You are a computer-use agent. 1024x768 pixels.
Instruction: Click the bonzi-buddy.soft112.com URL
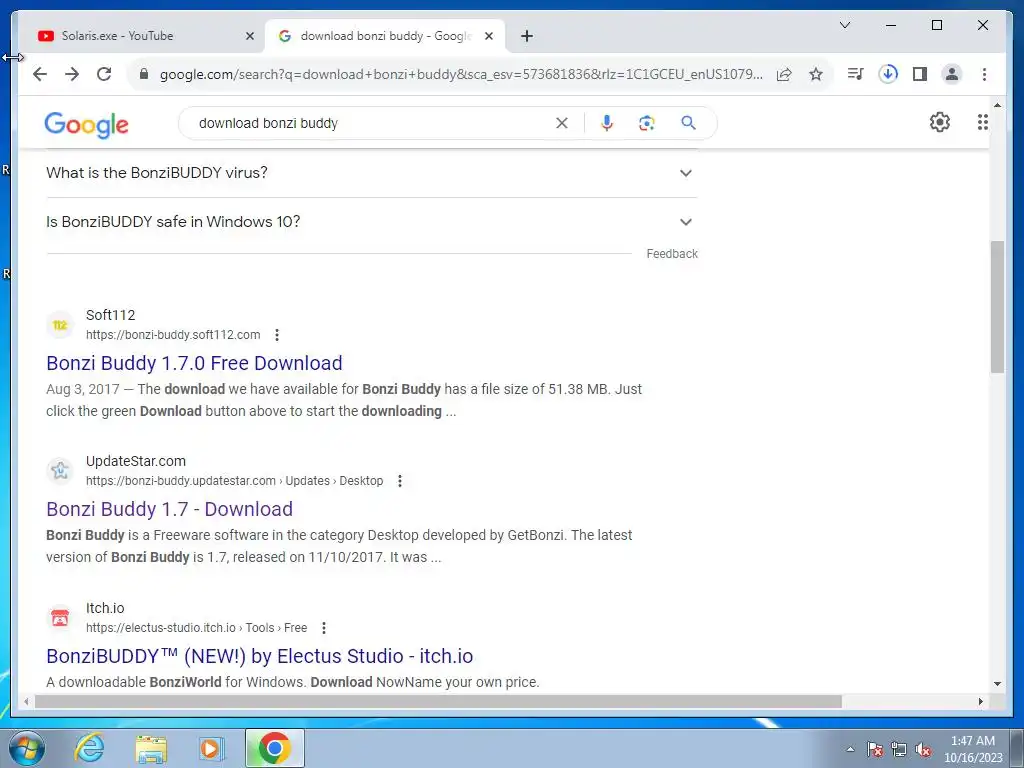tap(173, 335)
